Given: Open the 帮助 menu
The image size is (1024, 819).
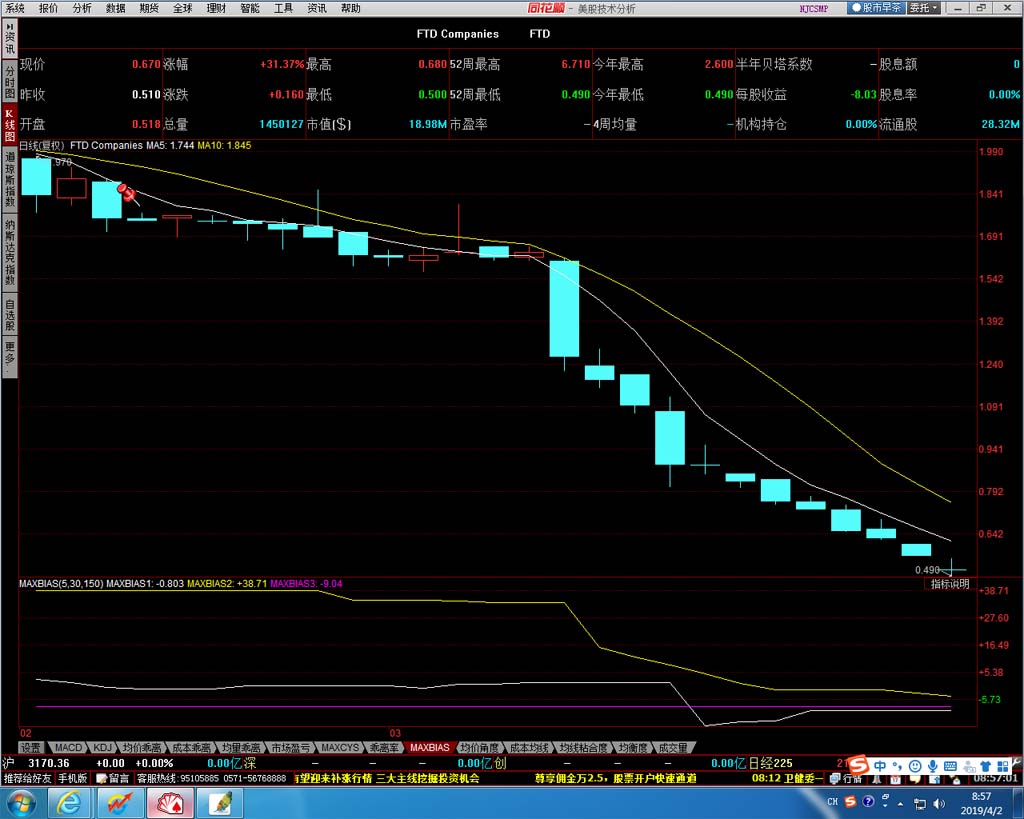Looking at the screenshot, I should pyautogui.click(x=351, y=8).
